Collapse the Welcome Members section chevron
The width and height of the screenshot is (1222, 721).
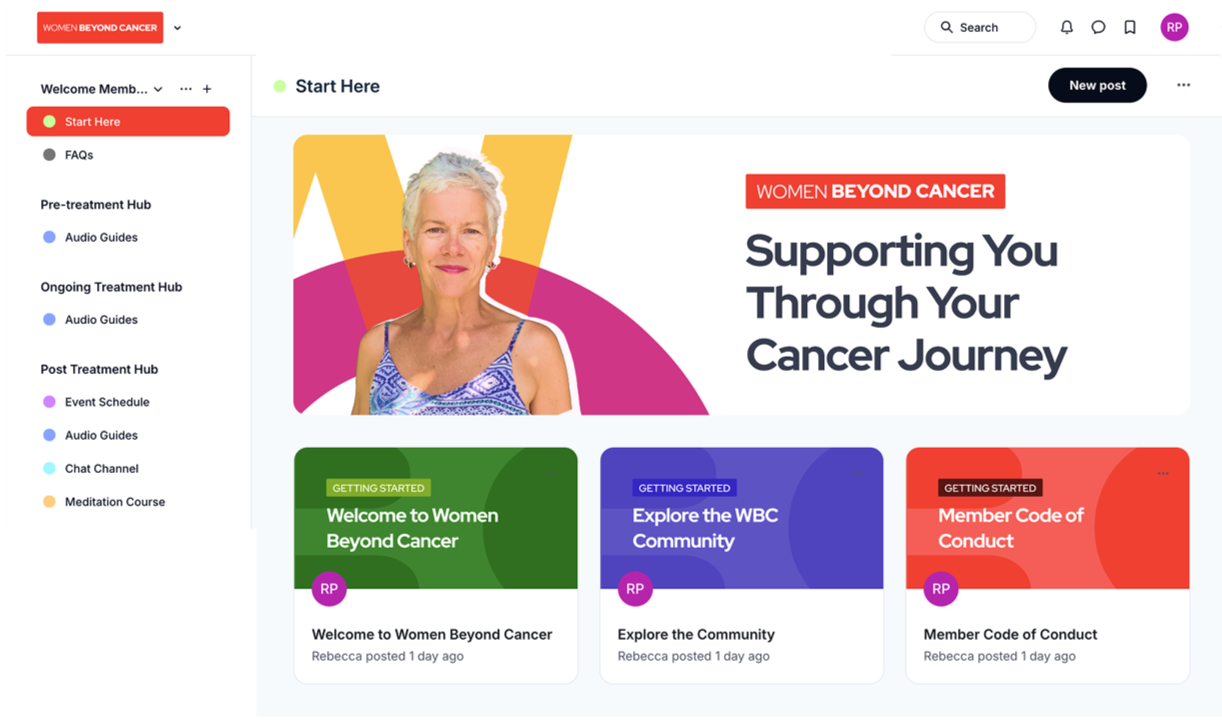pyautogui.click(x=158, y=89)
